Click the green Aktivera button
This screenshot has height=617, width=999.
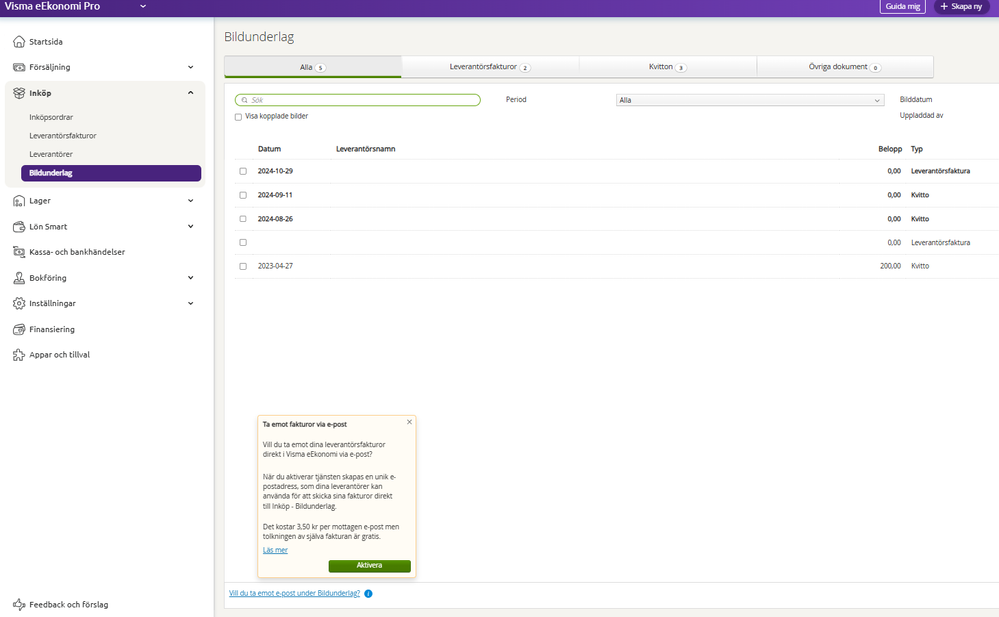370,565
